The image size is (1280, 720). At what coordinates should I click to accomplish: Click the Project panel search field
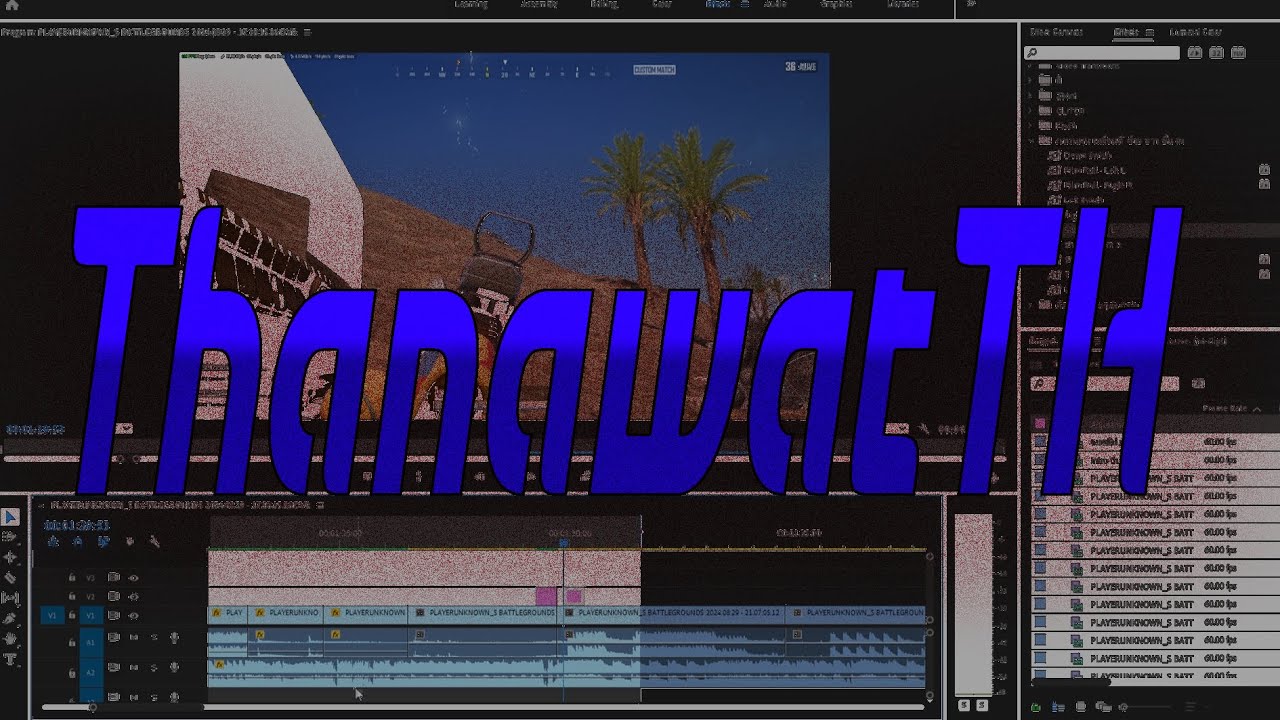(1103, 384)
